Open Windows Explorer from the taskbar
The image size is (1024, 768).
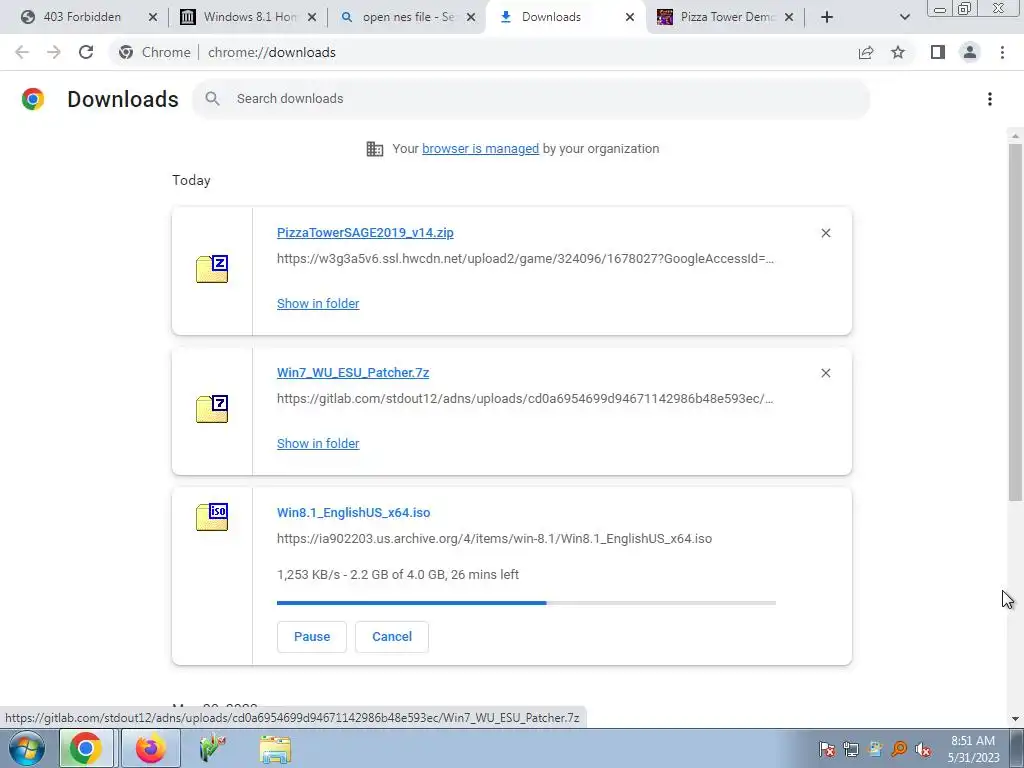pyautogui.click(x=276, y=748)
